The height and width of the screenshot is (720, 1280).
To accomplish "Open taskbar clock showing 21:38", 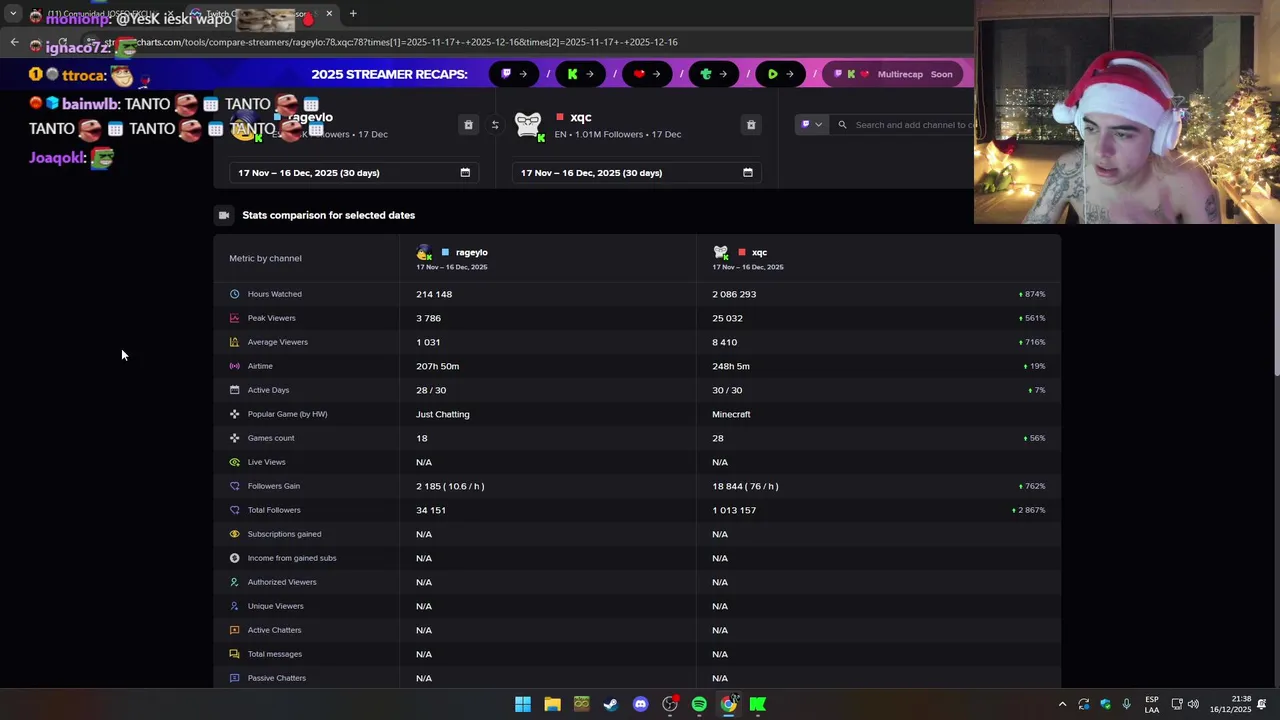I will 1230,704.
